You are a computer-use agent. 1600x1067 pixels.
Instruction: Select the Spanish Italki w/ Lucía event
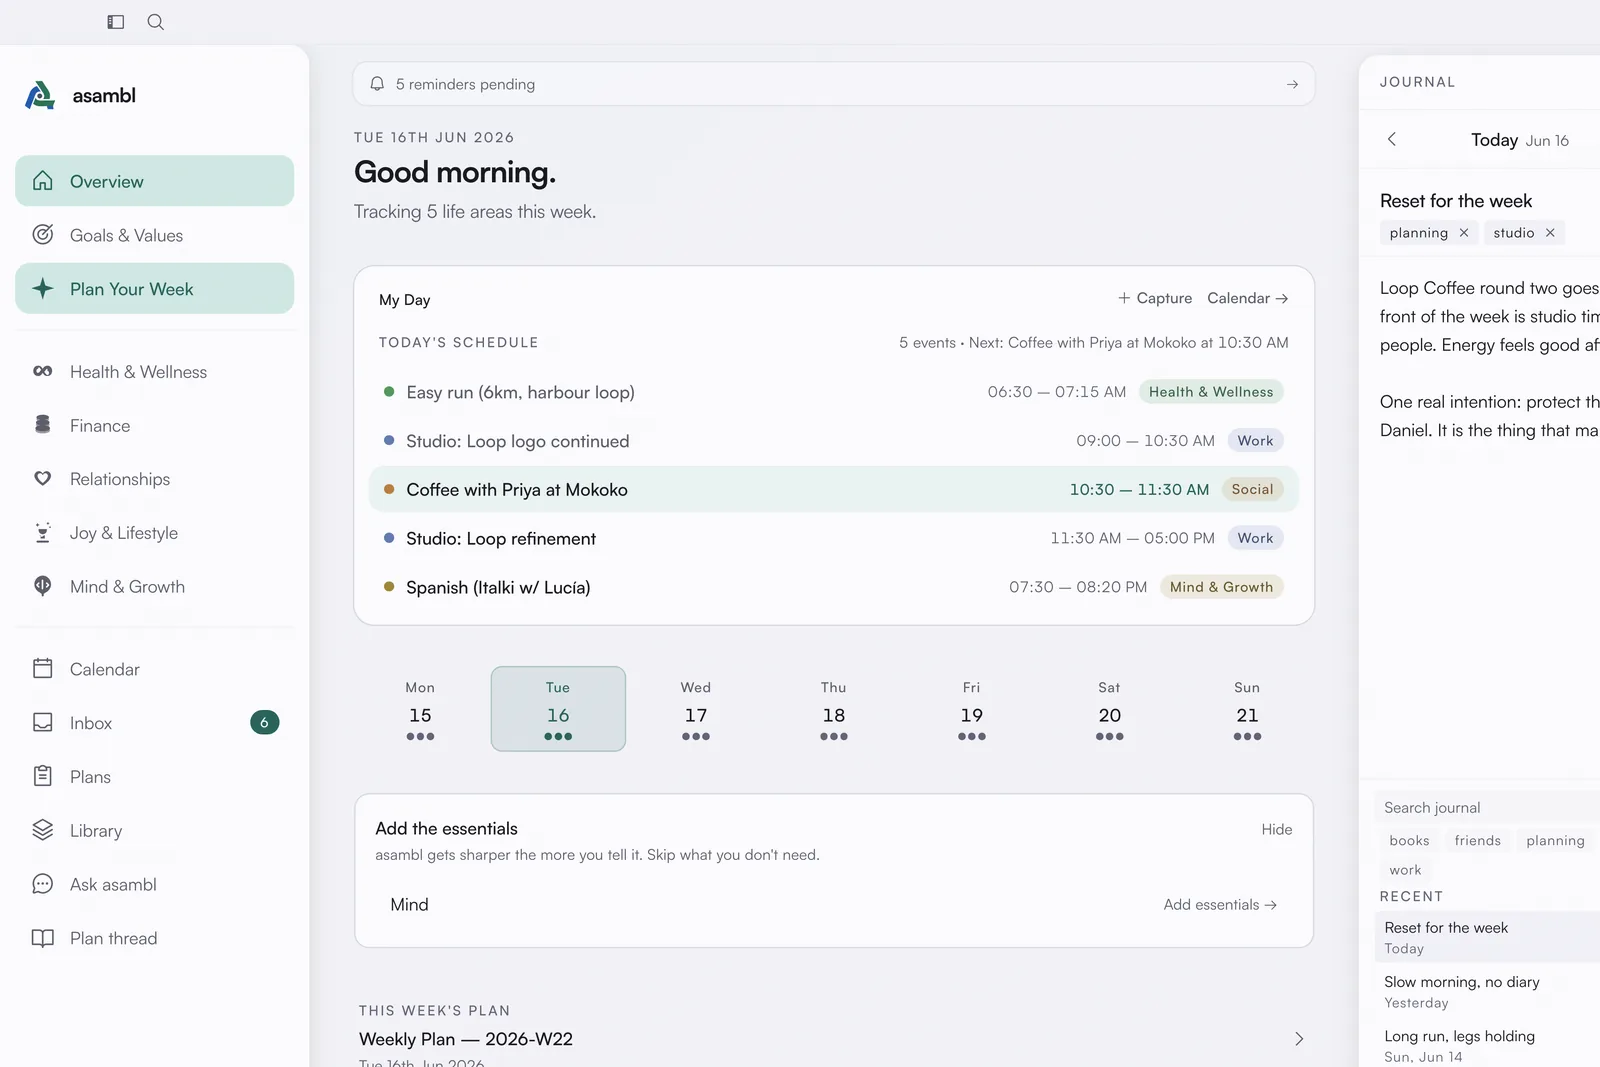click(834, 587)
